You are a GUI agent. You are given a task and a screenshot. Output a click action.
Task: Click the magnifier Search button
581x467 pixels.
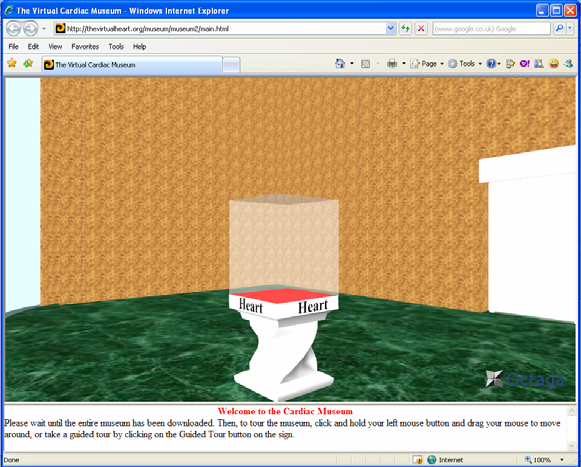(560, 29)
